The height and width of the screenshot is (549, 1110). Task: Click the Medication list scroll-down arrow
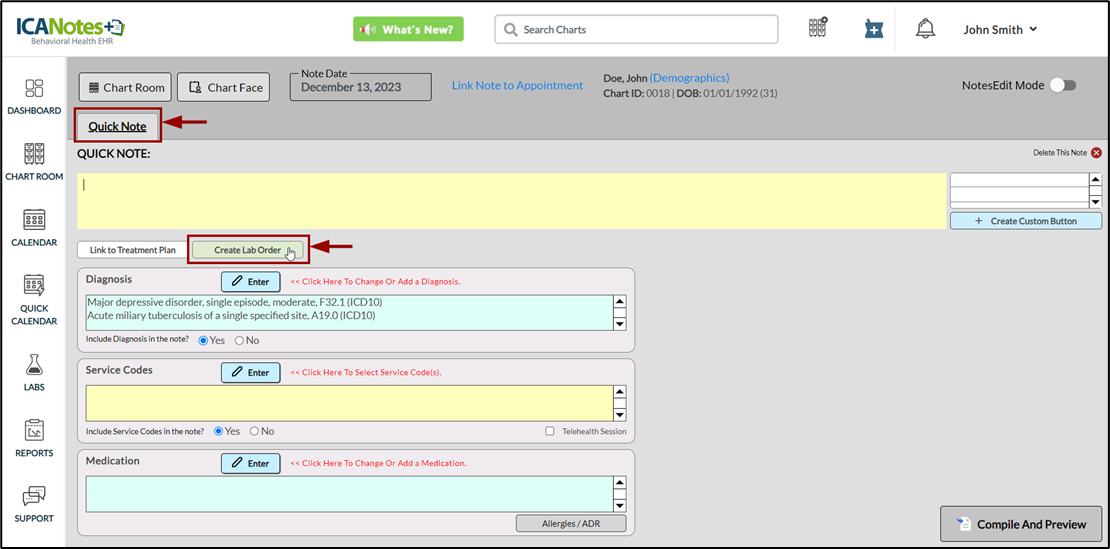tap(619, 505)
